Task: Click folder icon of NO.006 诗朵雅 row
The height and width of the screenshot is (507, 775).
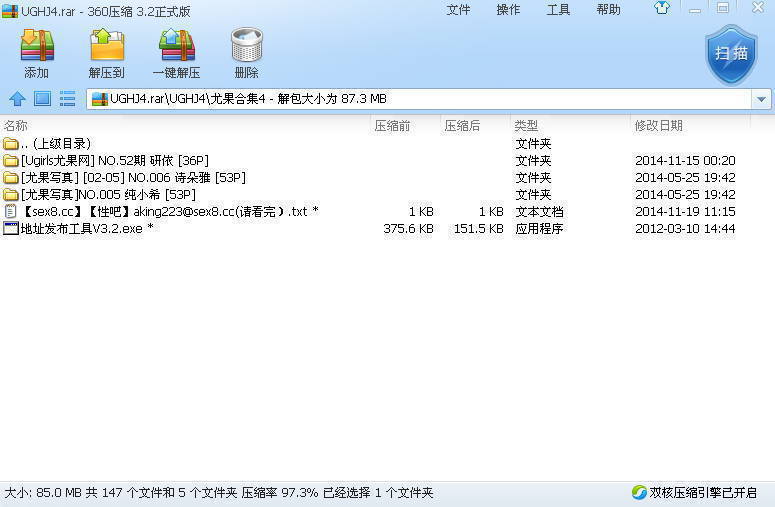Action: (10, 177)
